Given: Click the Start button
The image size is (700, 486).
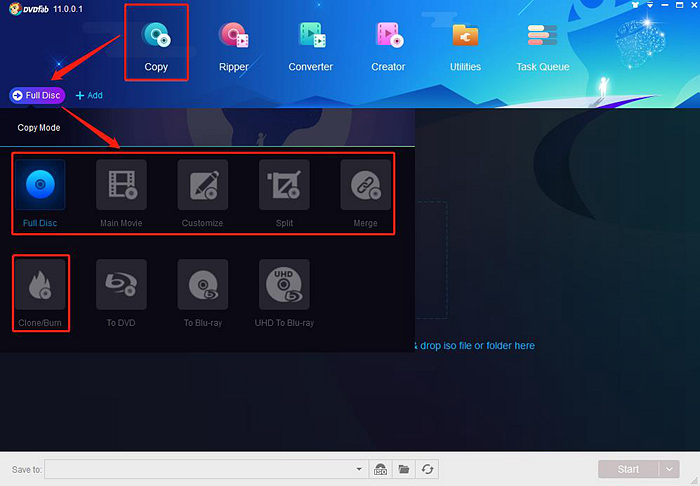Looking at the screenshot, I should click(628, 469).
